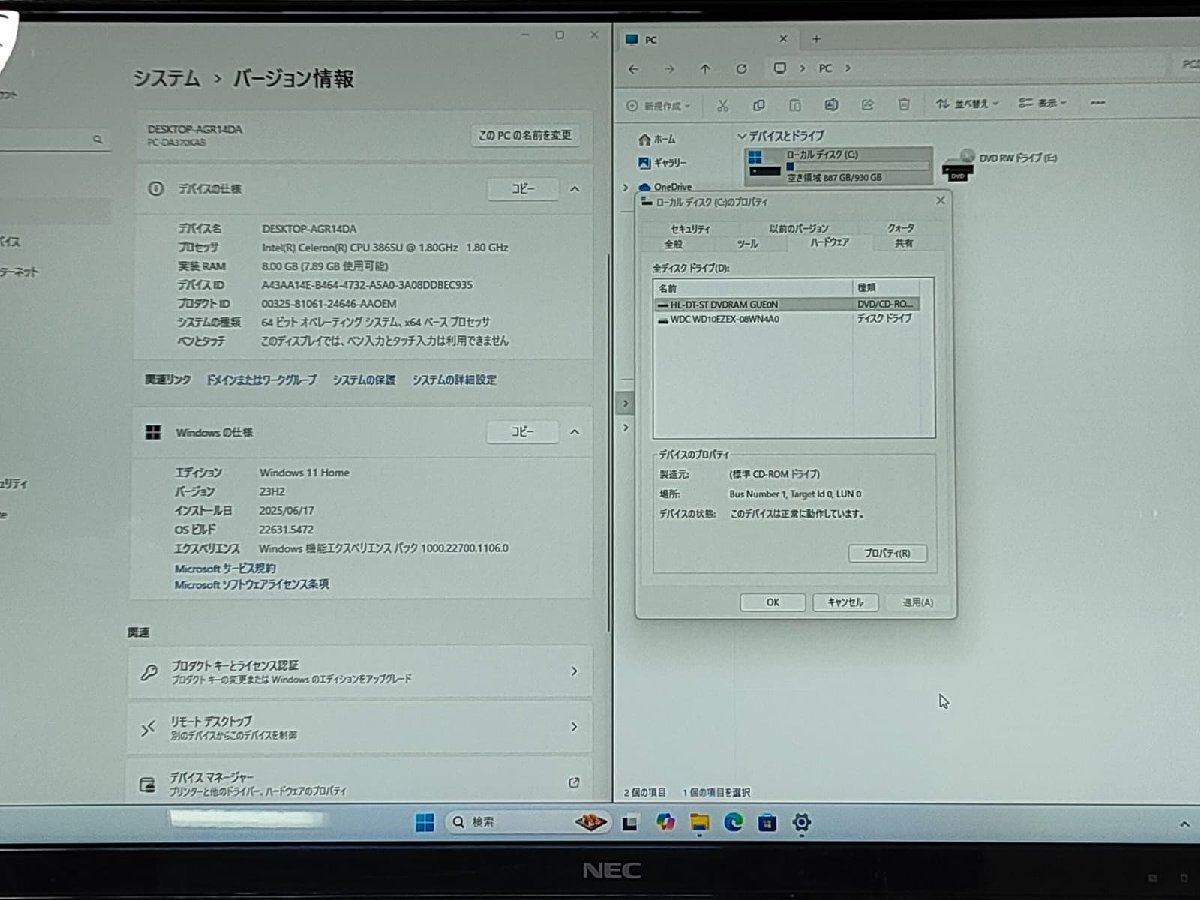Switch to the クォータ tab

900,229
